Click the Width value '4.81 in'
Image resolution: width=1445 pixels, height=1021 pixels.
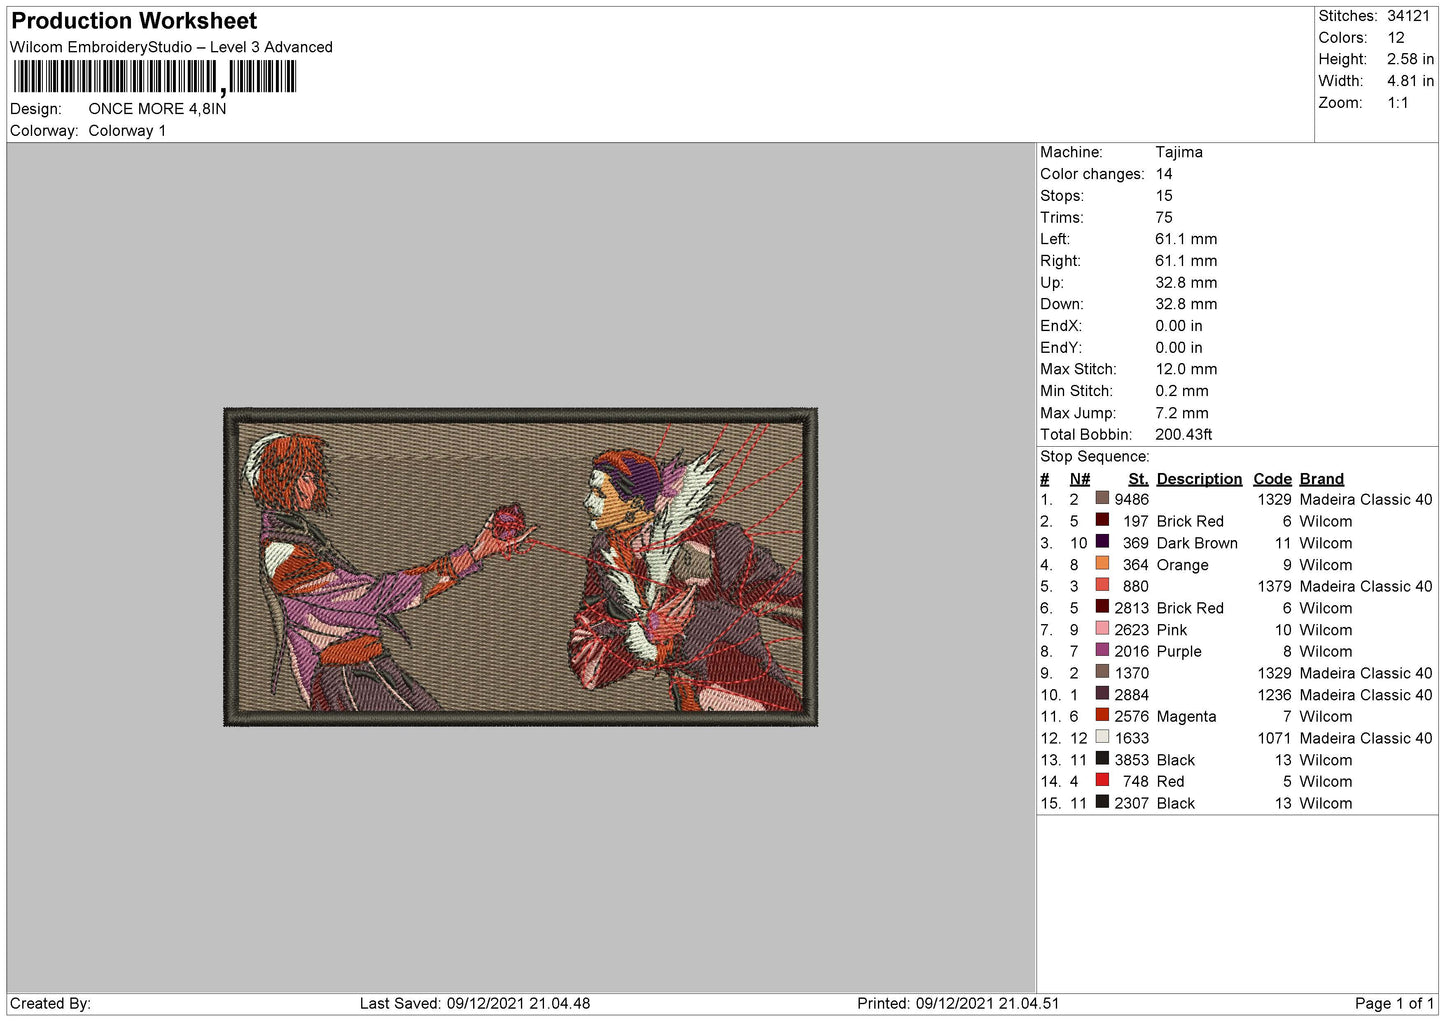pyautogui.click(x=1410, y=81)
